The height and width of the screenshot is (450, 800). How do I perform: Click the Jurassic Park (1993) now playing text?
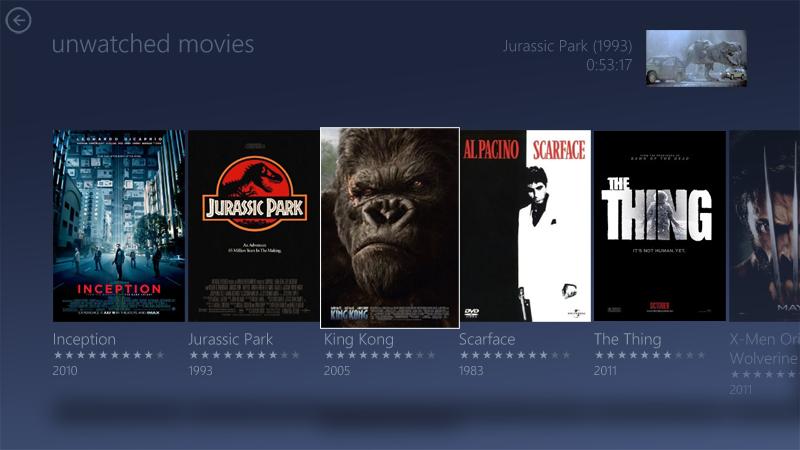point(567,46)
